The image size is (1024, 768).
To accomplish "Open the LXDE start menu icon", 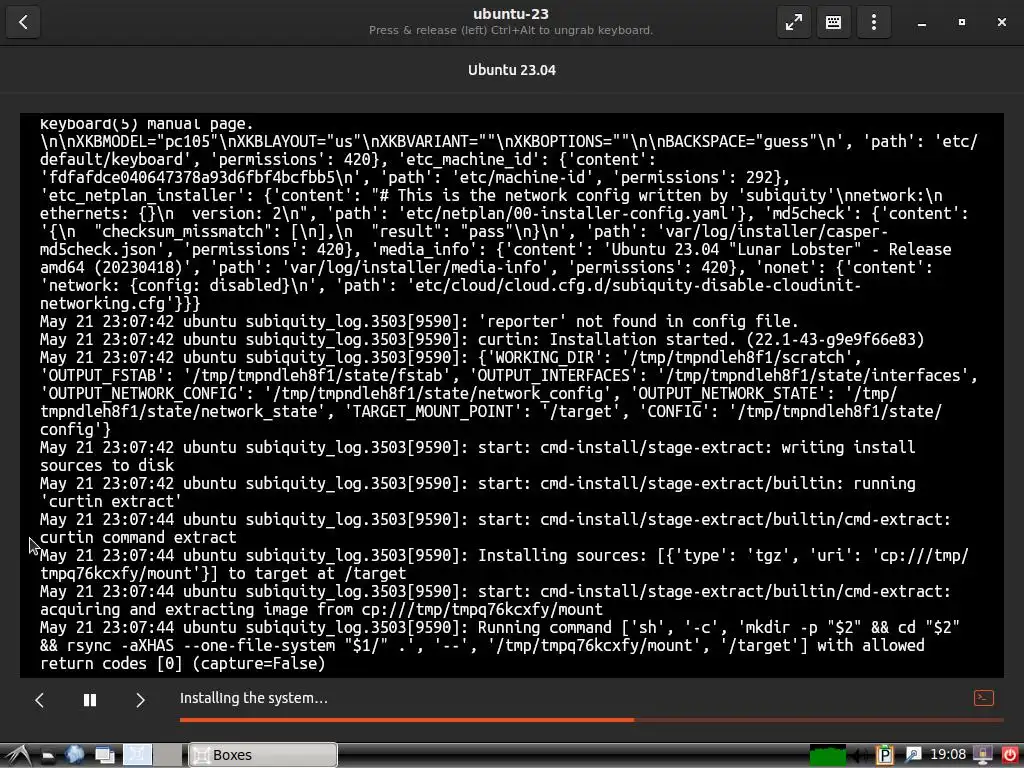I will click(18, 755).
